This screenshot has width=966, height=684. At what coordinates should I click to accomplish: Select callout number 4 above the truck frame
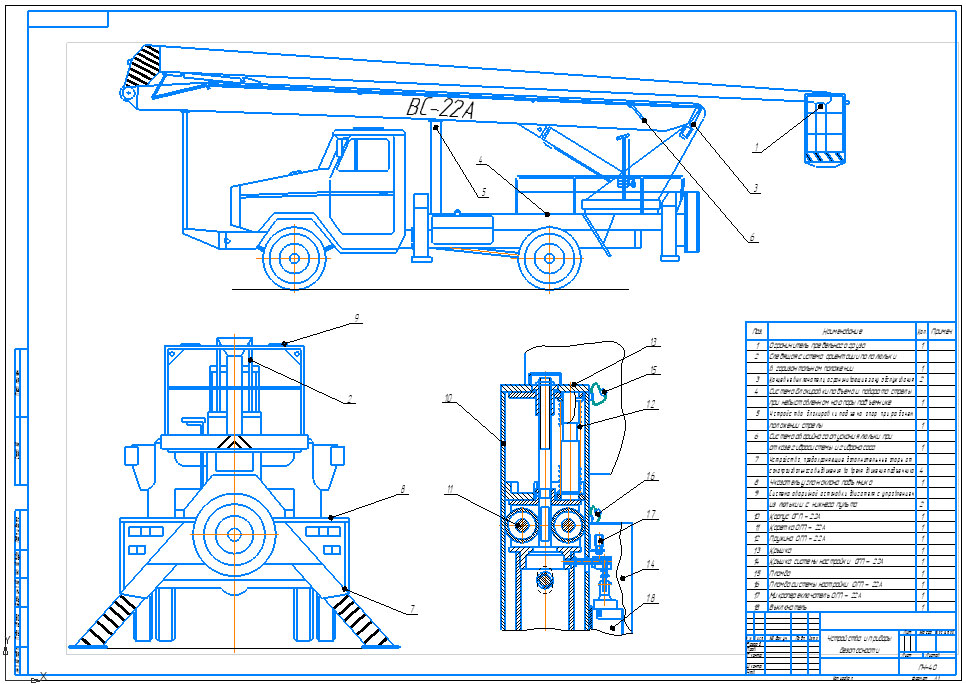481,160
